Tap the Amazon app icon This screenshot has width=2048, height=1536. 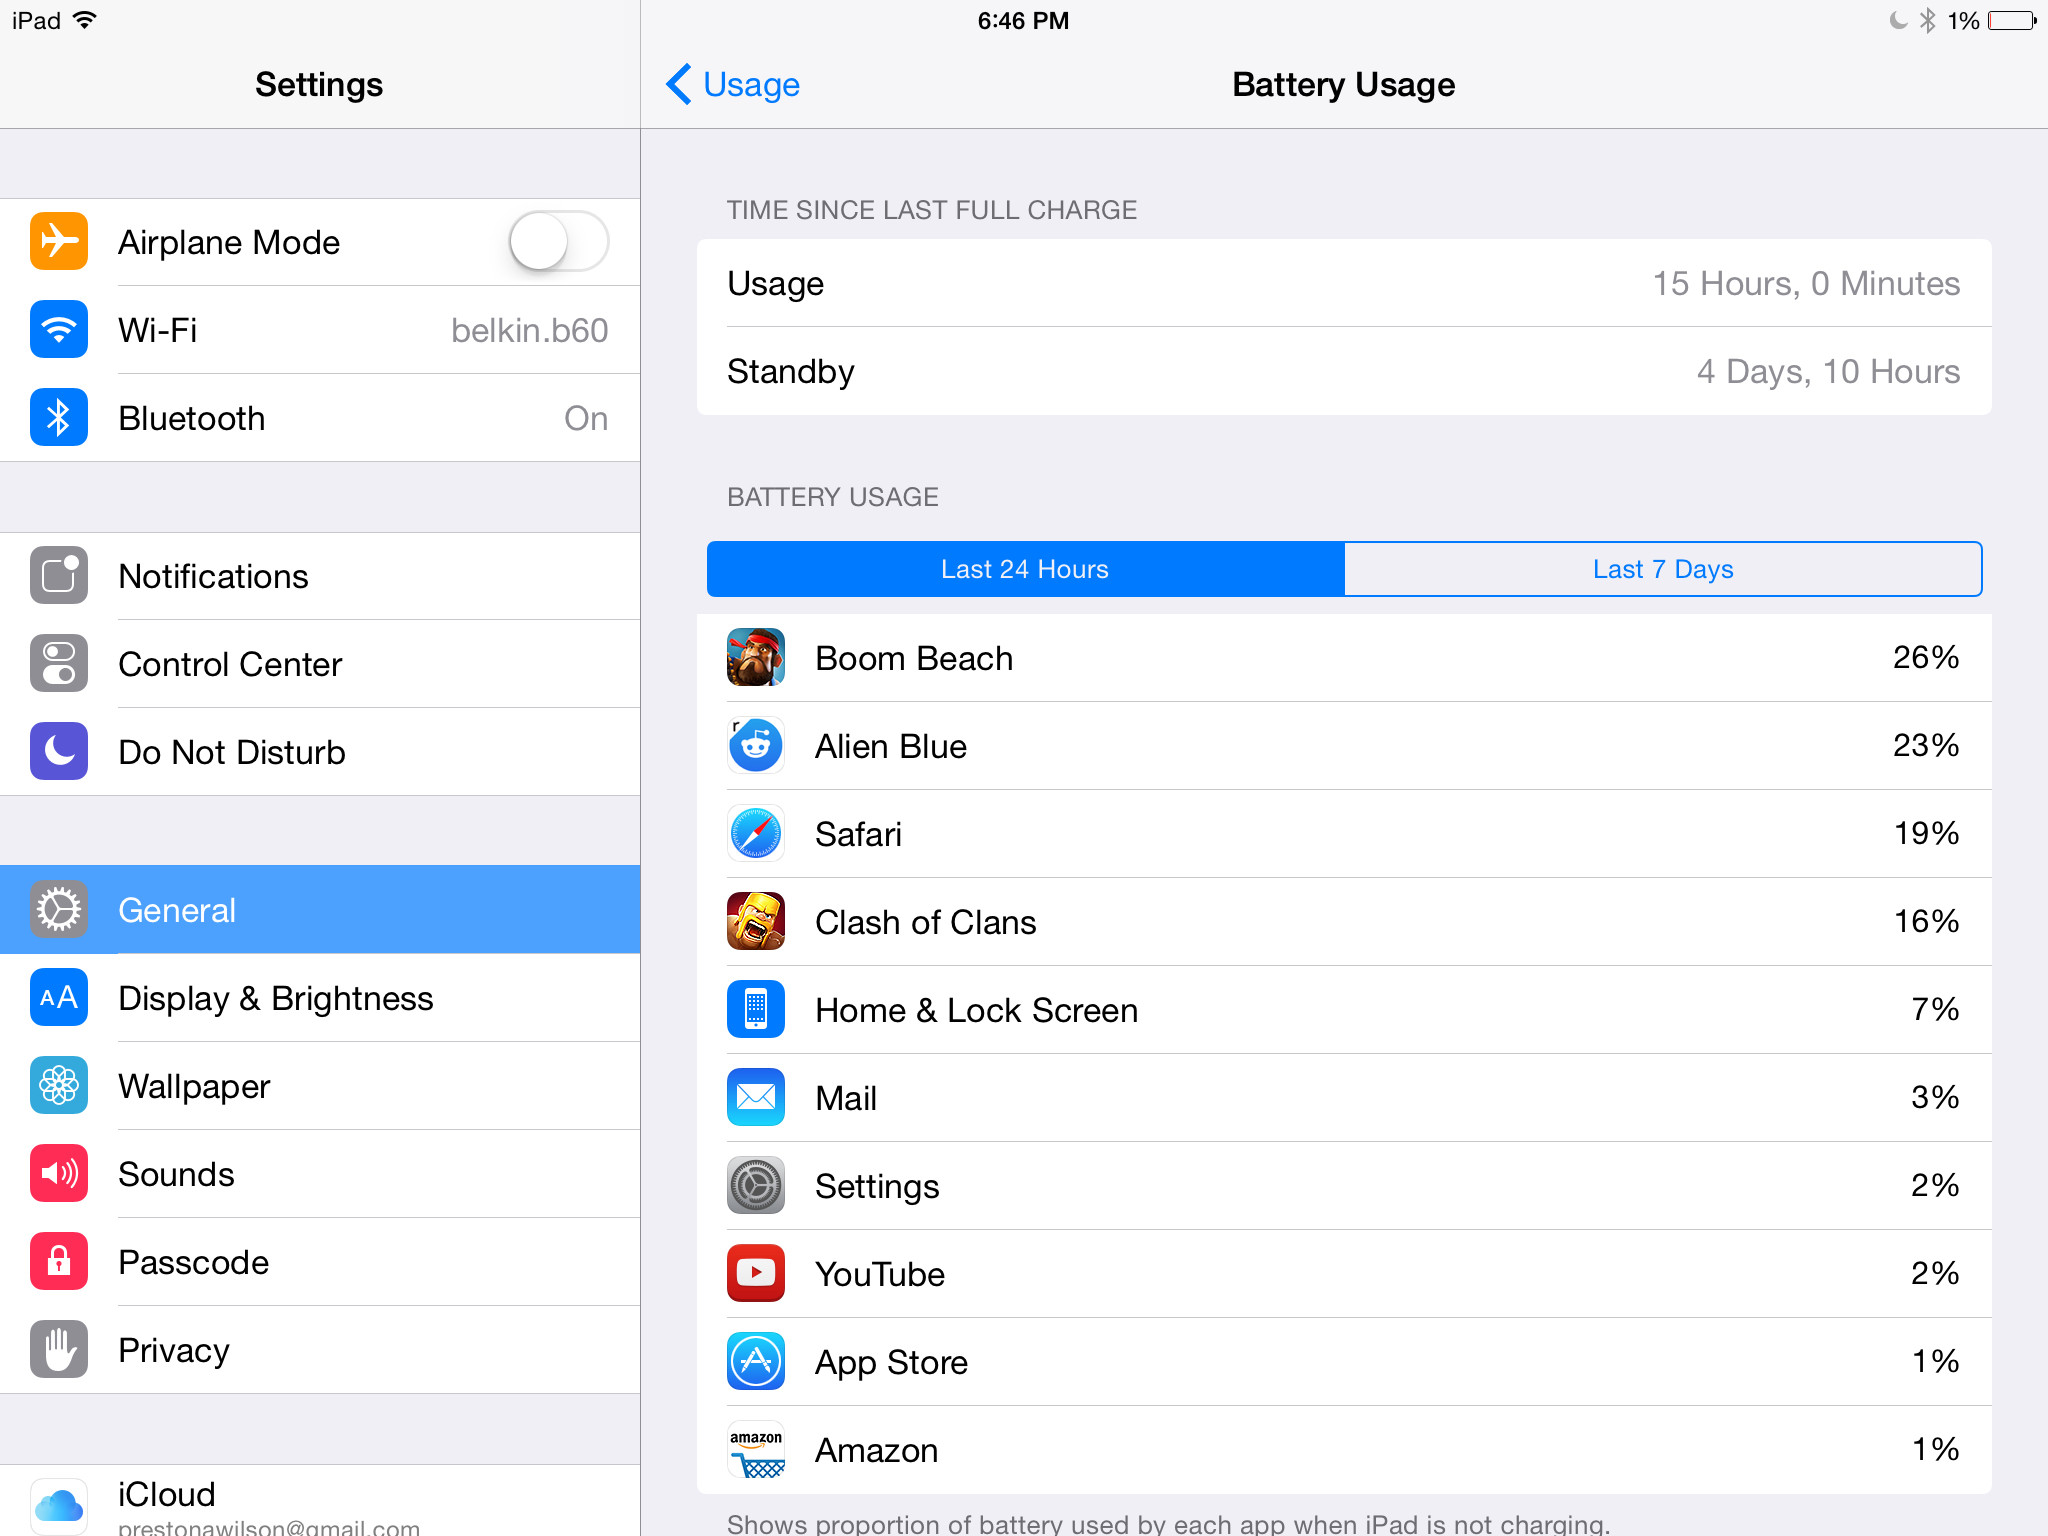(x=755, y=1450)
